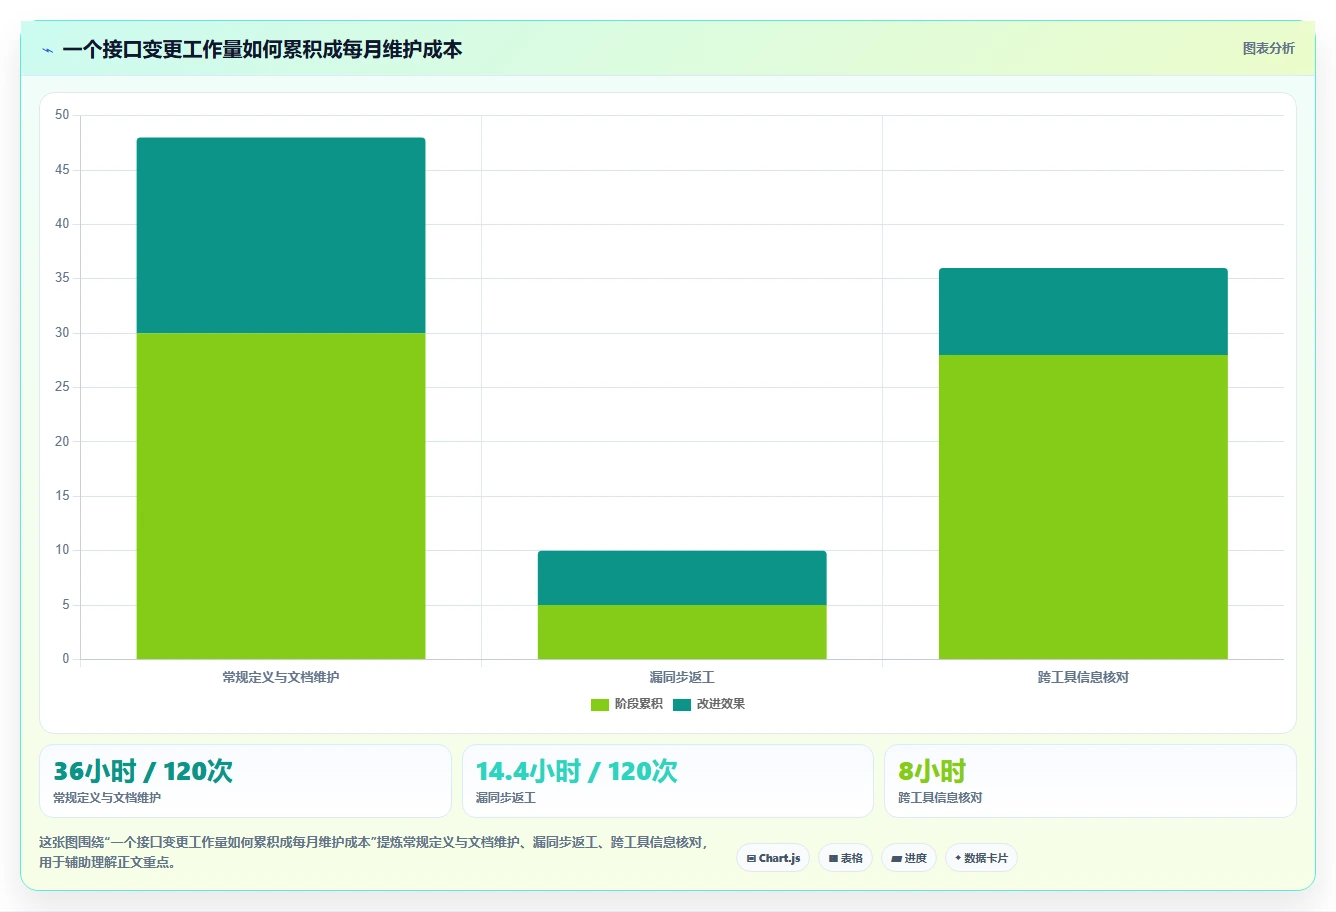
Task: Select the Chart.js tag
Action: 773,858
